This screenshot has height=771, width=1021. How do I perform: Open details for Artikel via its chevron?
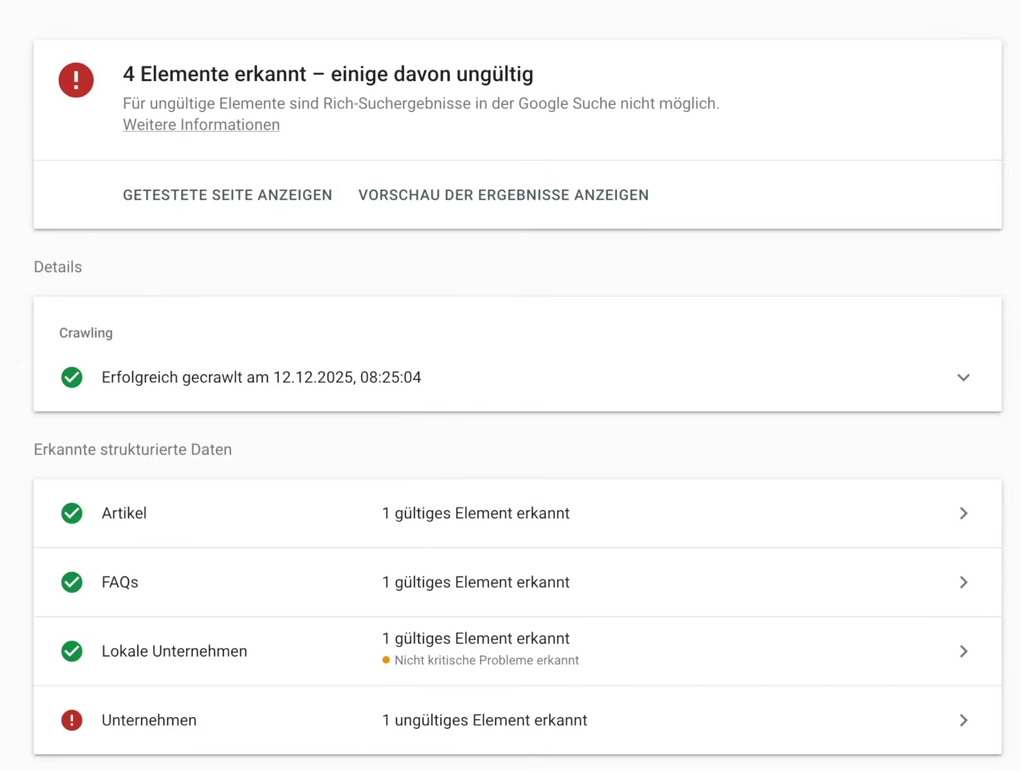(x=963, y=513)
